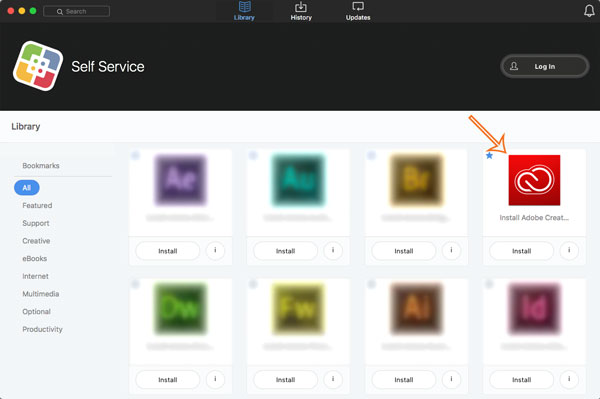Screen dimensions: 600x399
Task: Show info for InDesign item
Action: pos(569,379)
